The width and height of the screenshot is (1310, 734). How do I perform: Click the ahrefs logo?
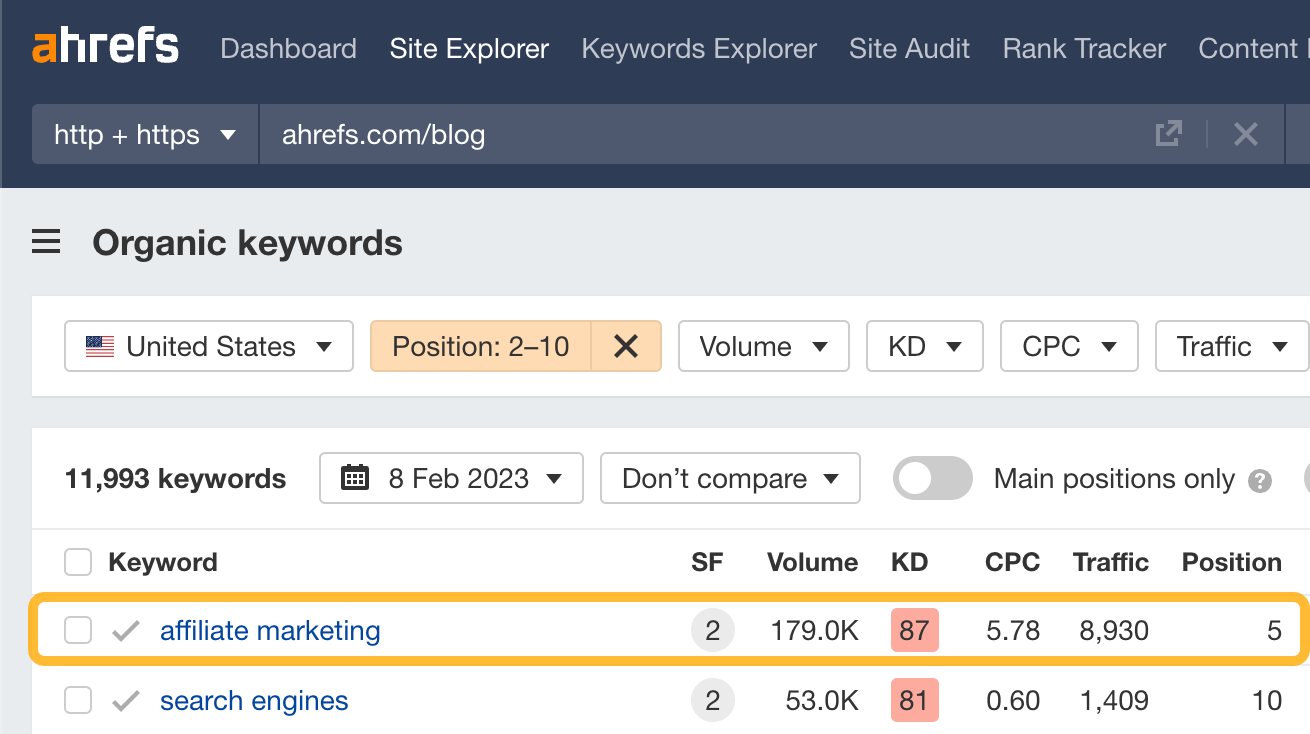pos(104,45)
